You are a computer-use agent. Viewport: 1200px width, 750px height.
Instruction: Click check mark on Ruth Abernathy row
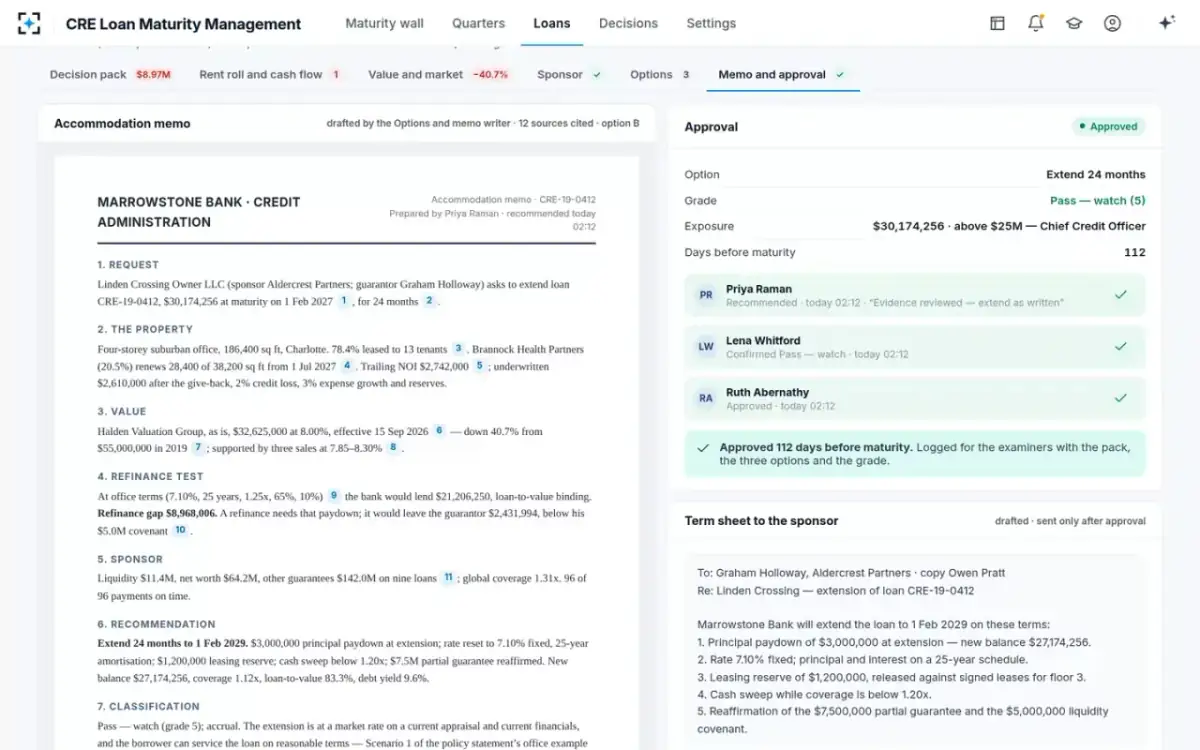pos(1121,398)
